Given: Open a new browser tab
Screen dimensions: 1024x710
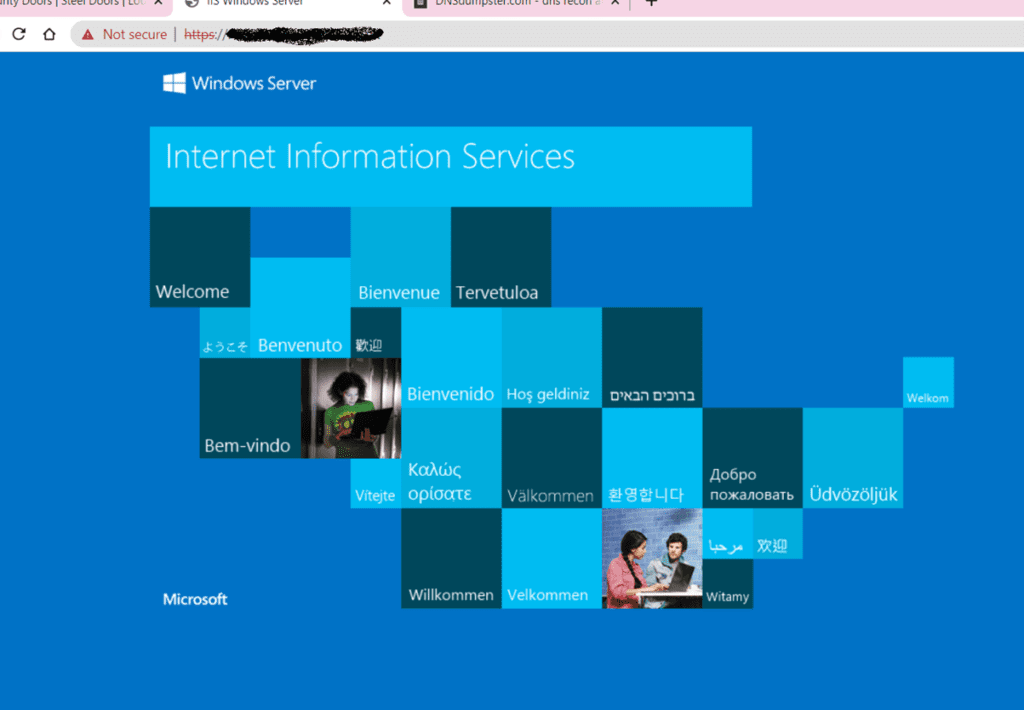Looking at the screenshot, I should click(x=651, y=3).
